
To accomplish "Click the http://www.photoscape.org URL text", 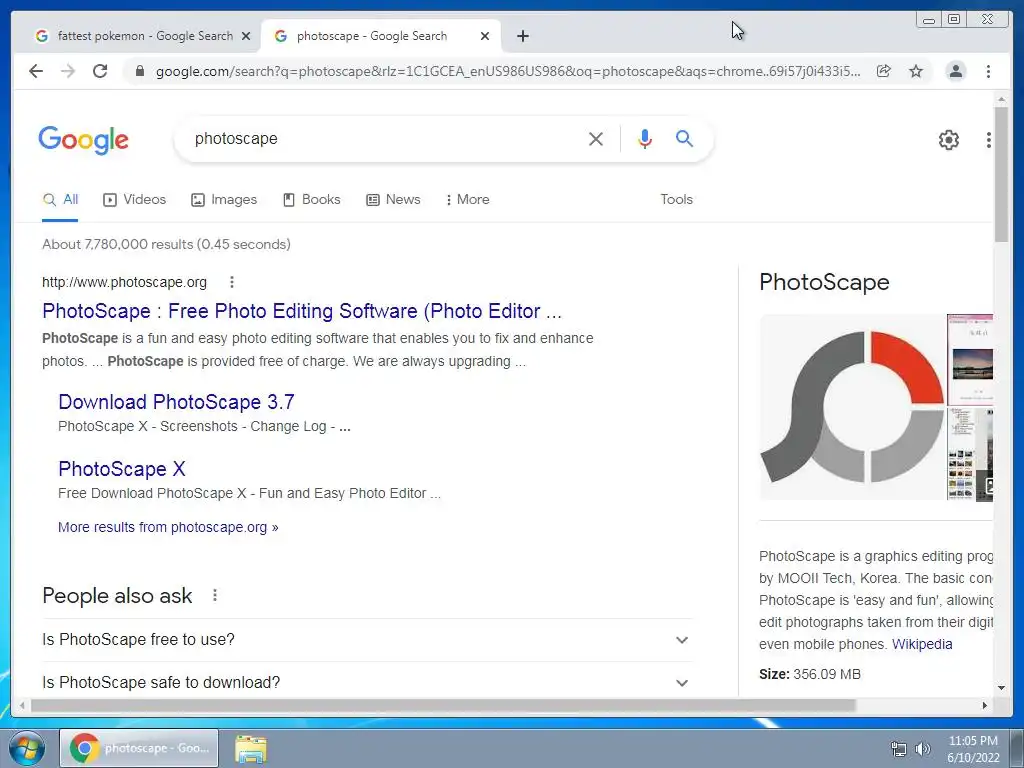I will 124,282.
